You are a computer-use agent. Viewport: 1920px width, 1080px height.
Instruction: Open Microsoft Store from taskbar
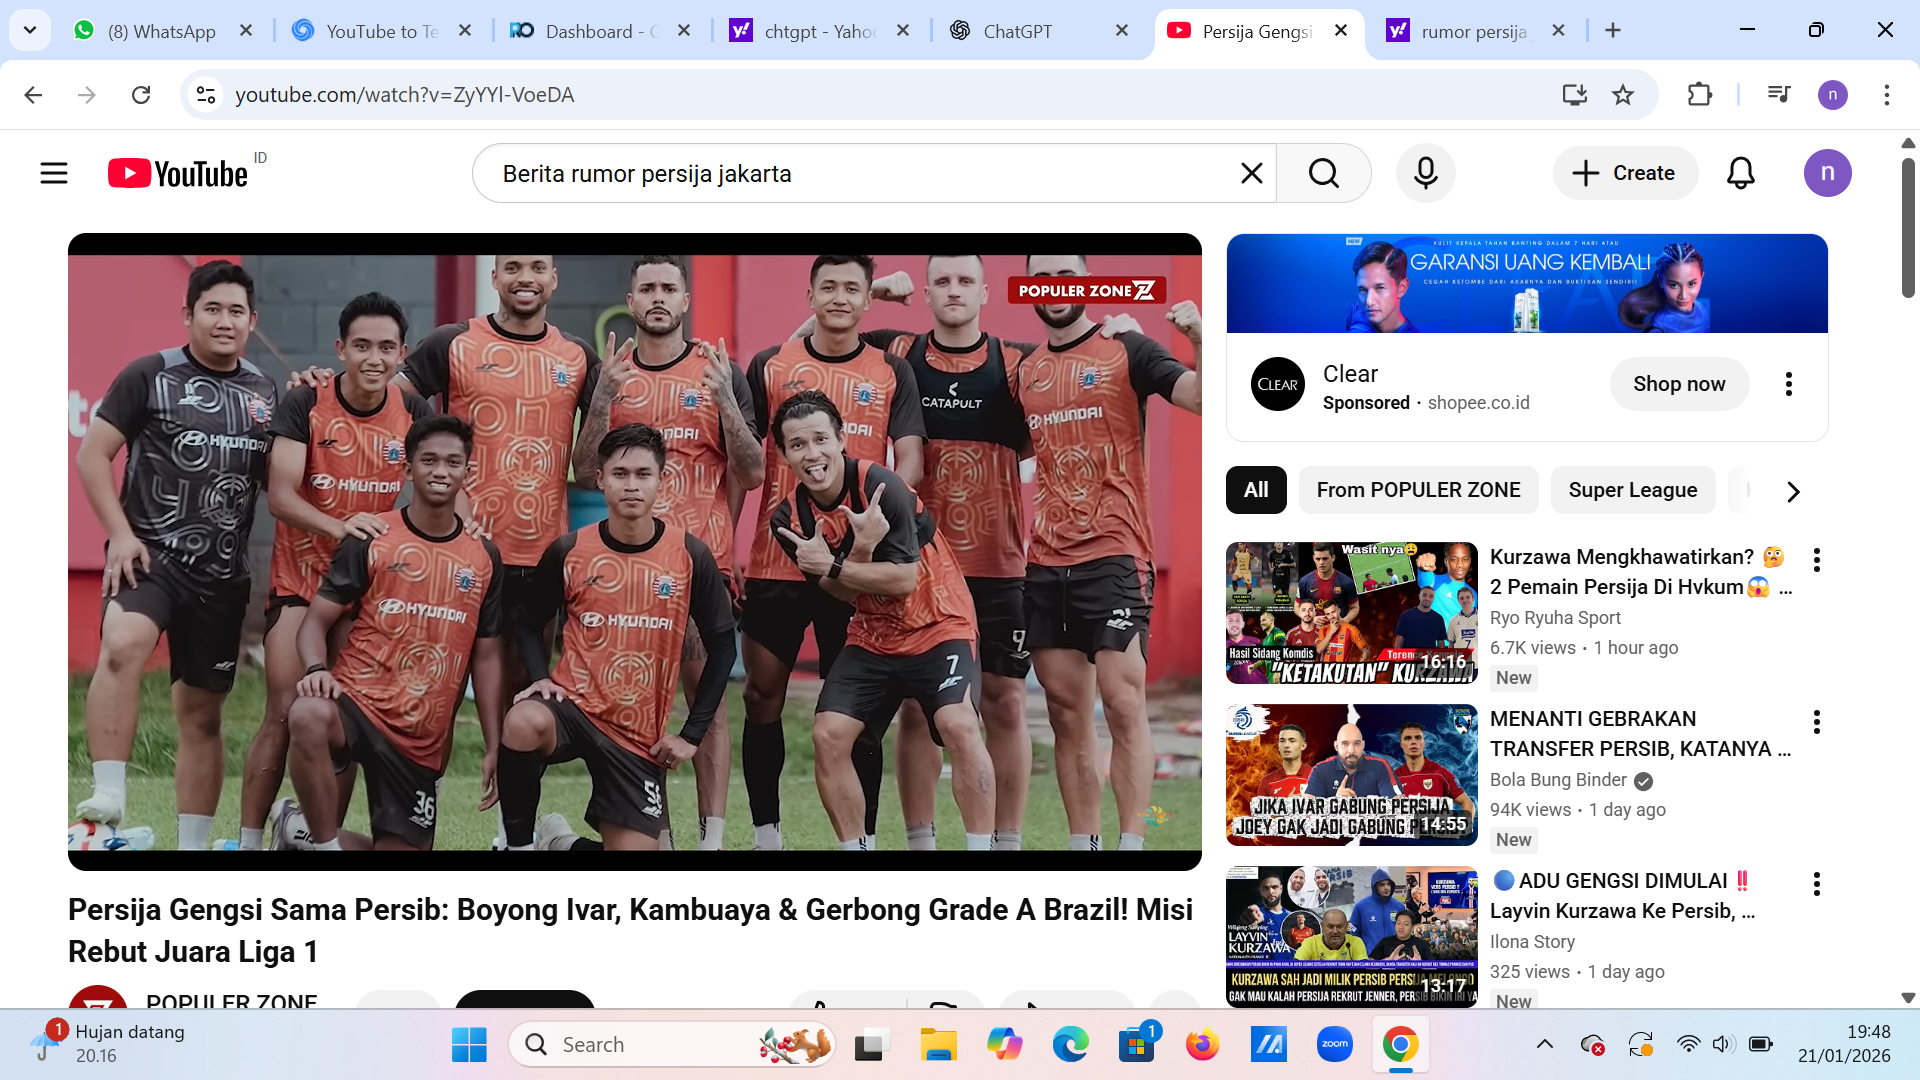(1136, 1044)
